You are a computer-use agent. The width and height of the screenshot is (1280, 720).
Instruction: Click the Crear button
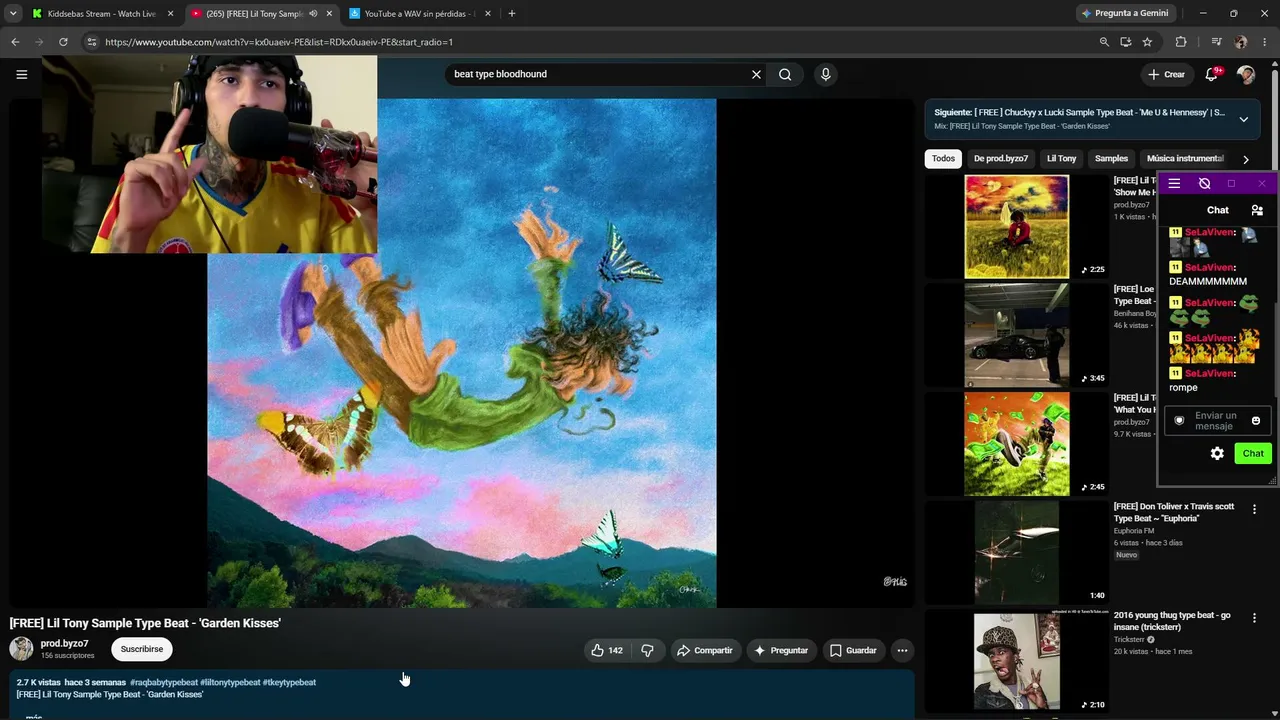coord(1166,74)
